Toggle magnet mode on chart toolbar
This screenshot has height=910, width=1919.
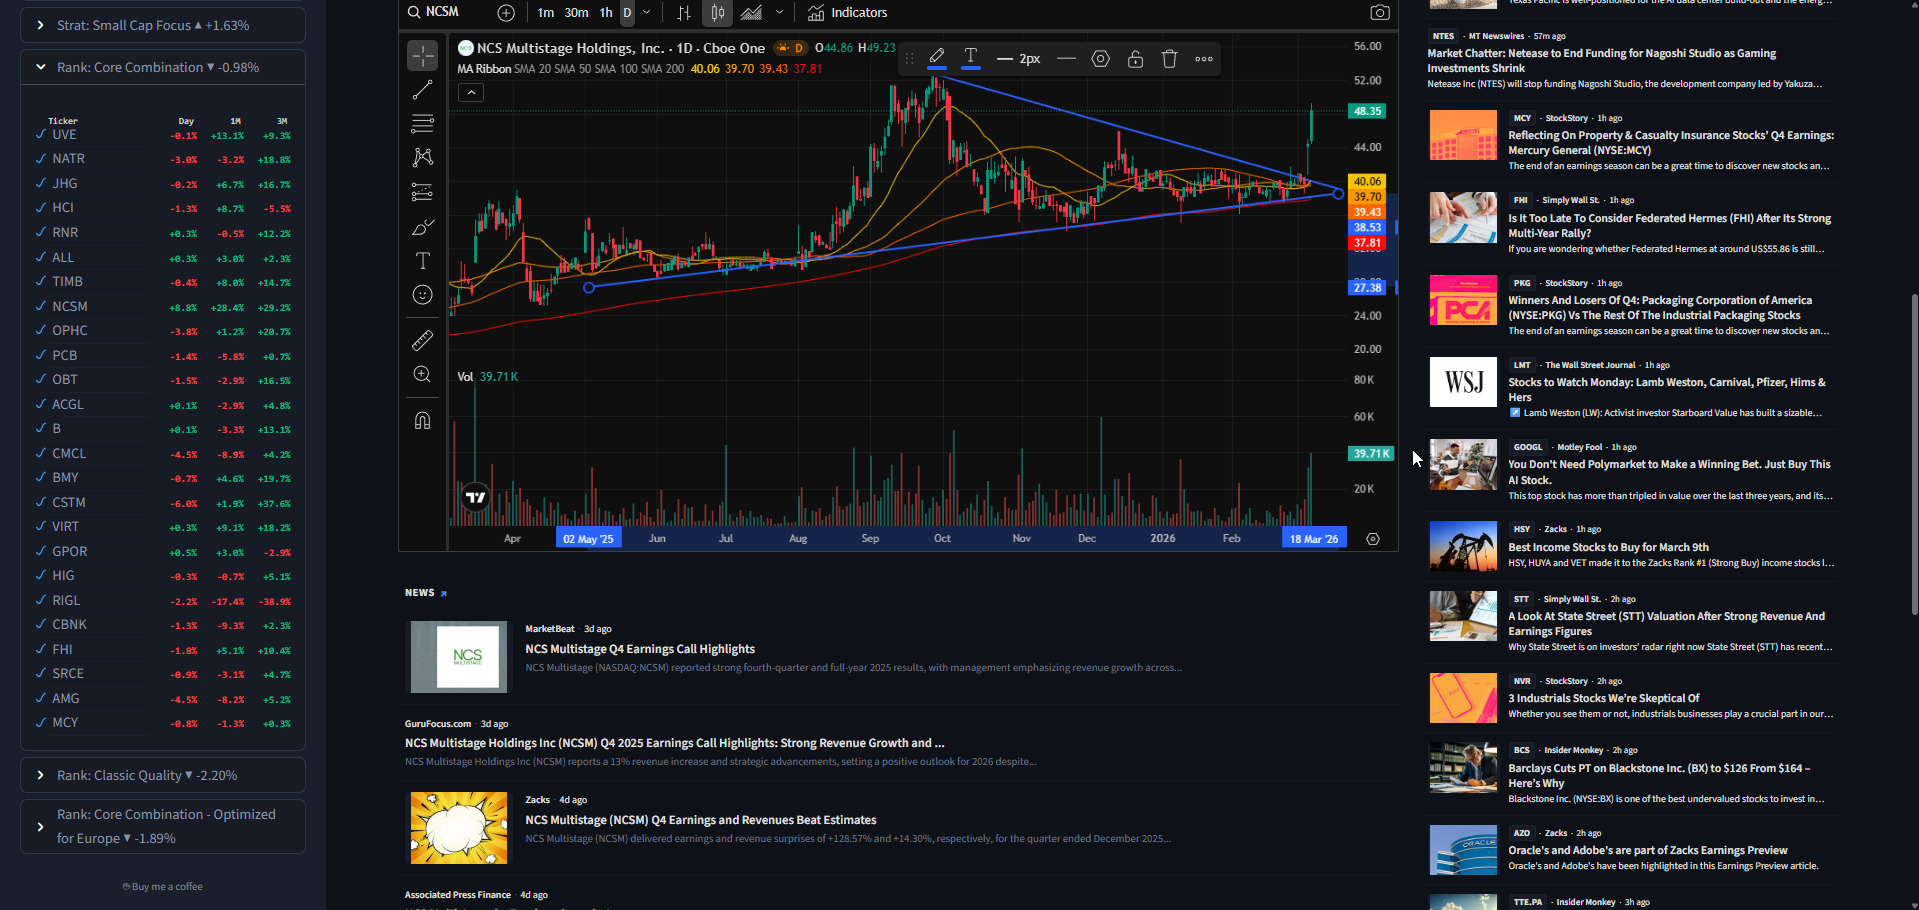pos(422,420)
